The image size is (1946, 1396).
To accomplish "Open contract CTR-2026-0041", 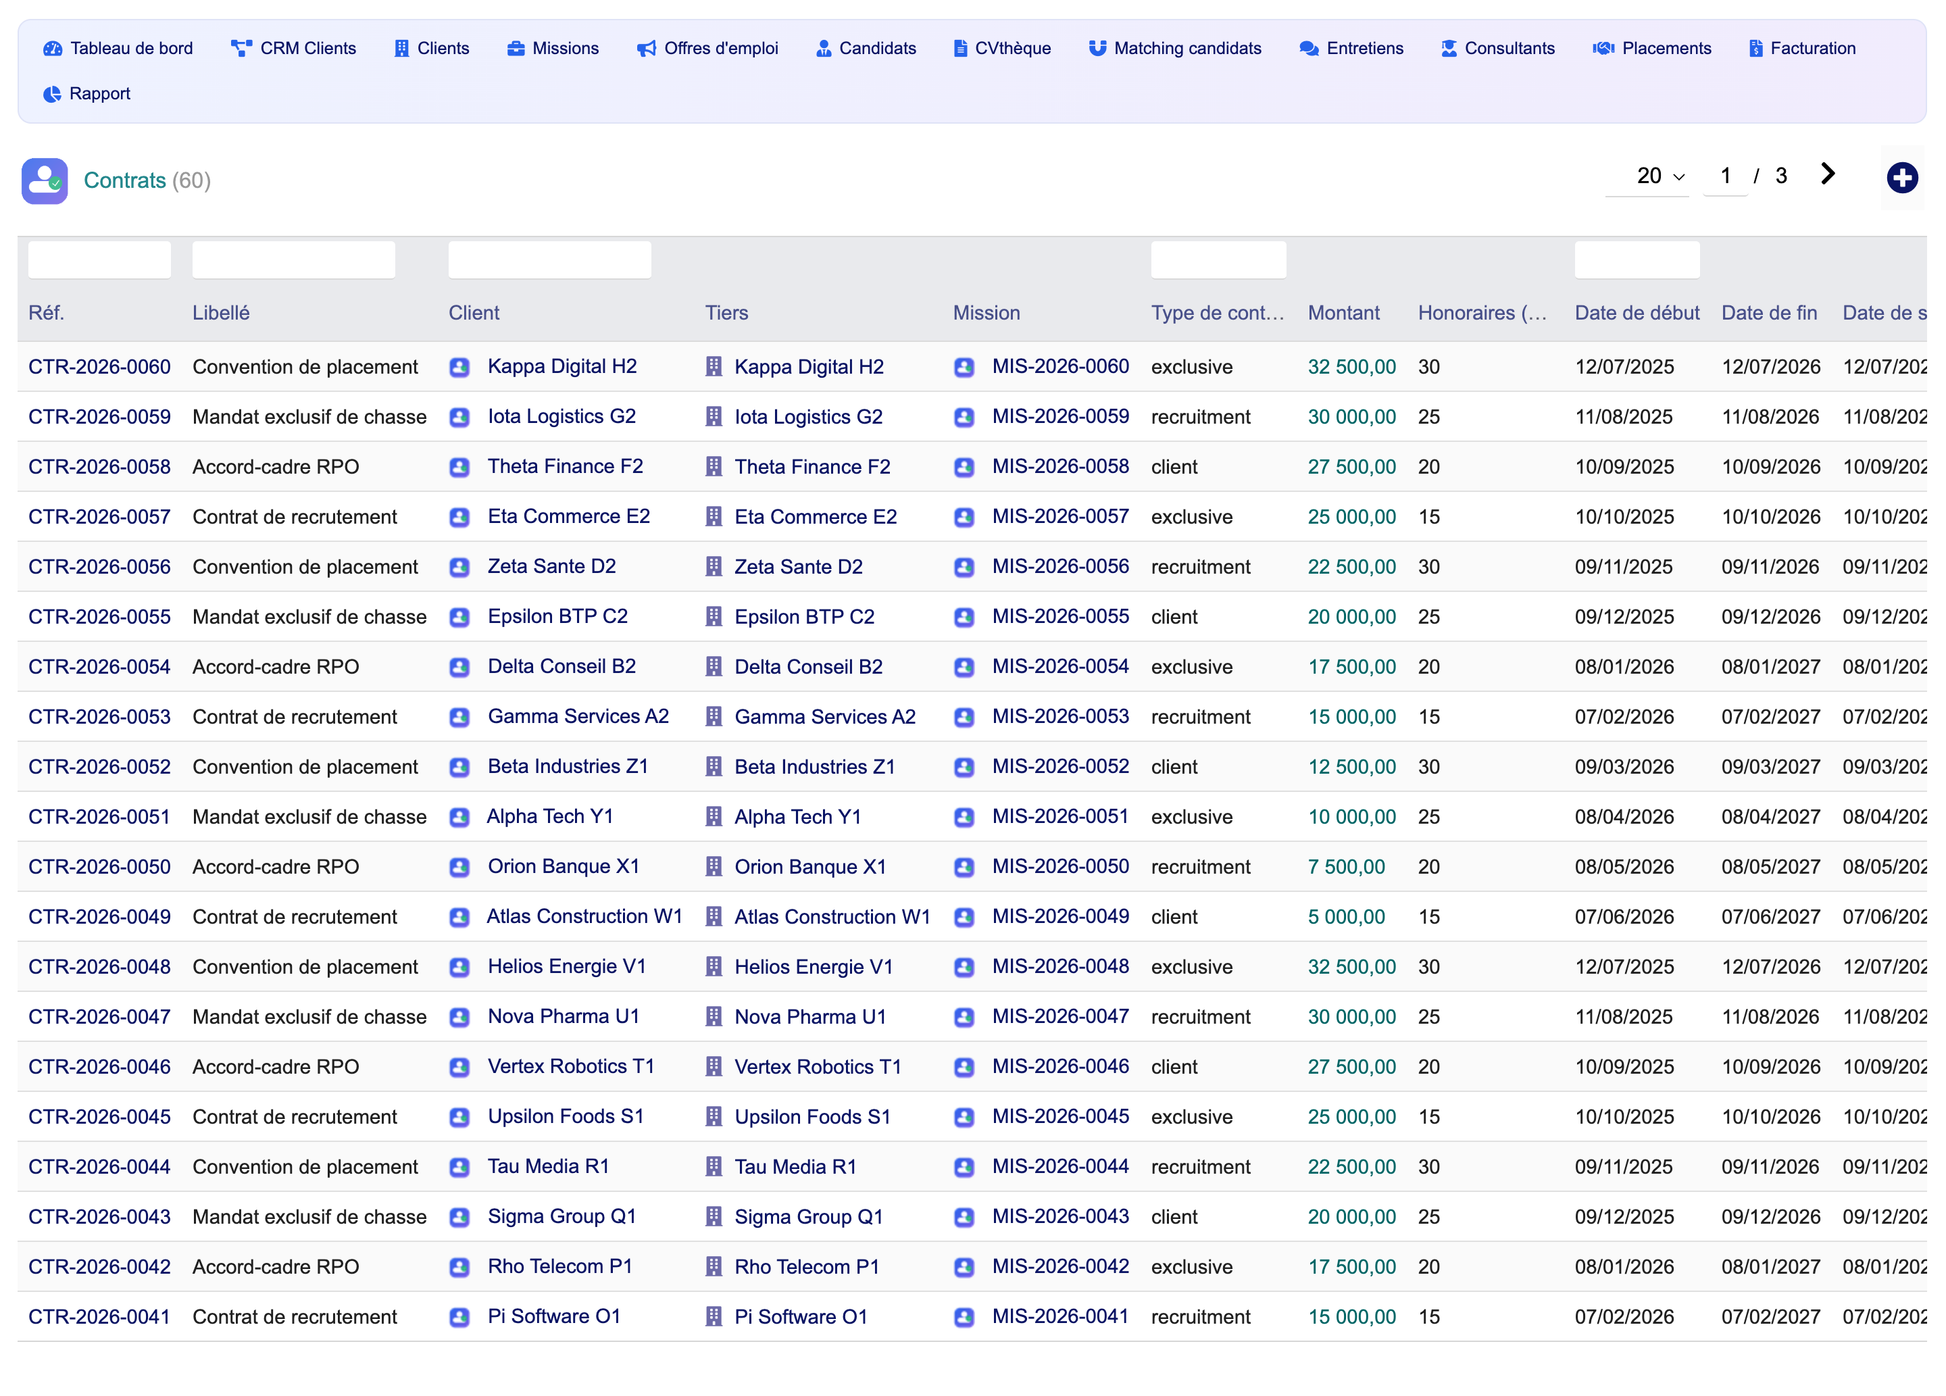I will (100, 1317).
